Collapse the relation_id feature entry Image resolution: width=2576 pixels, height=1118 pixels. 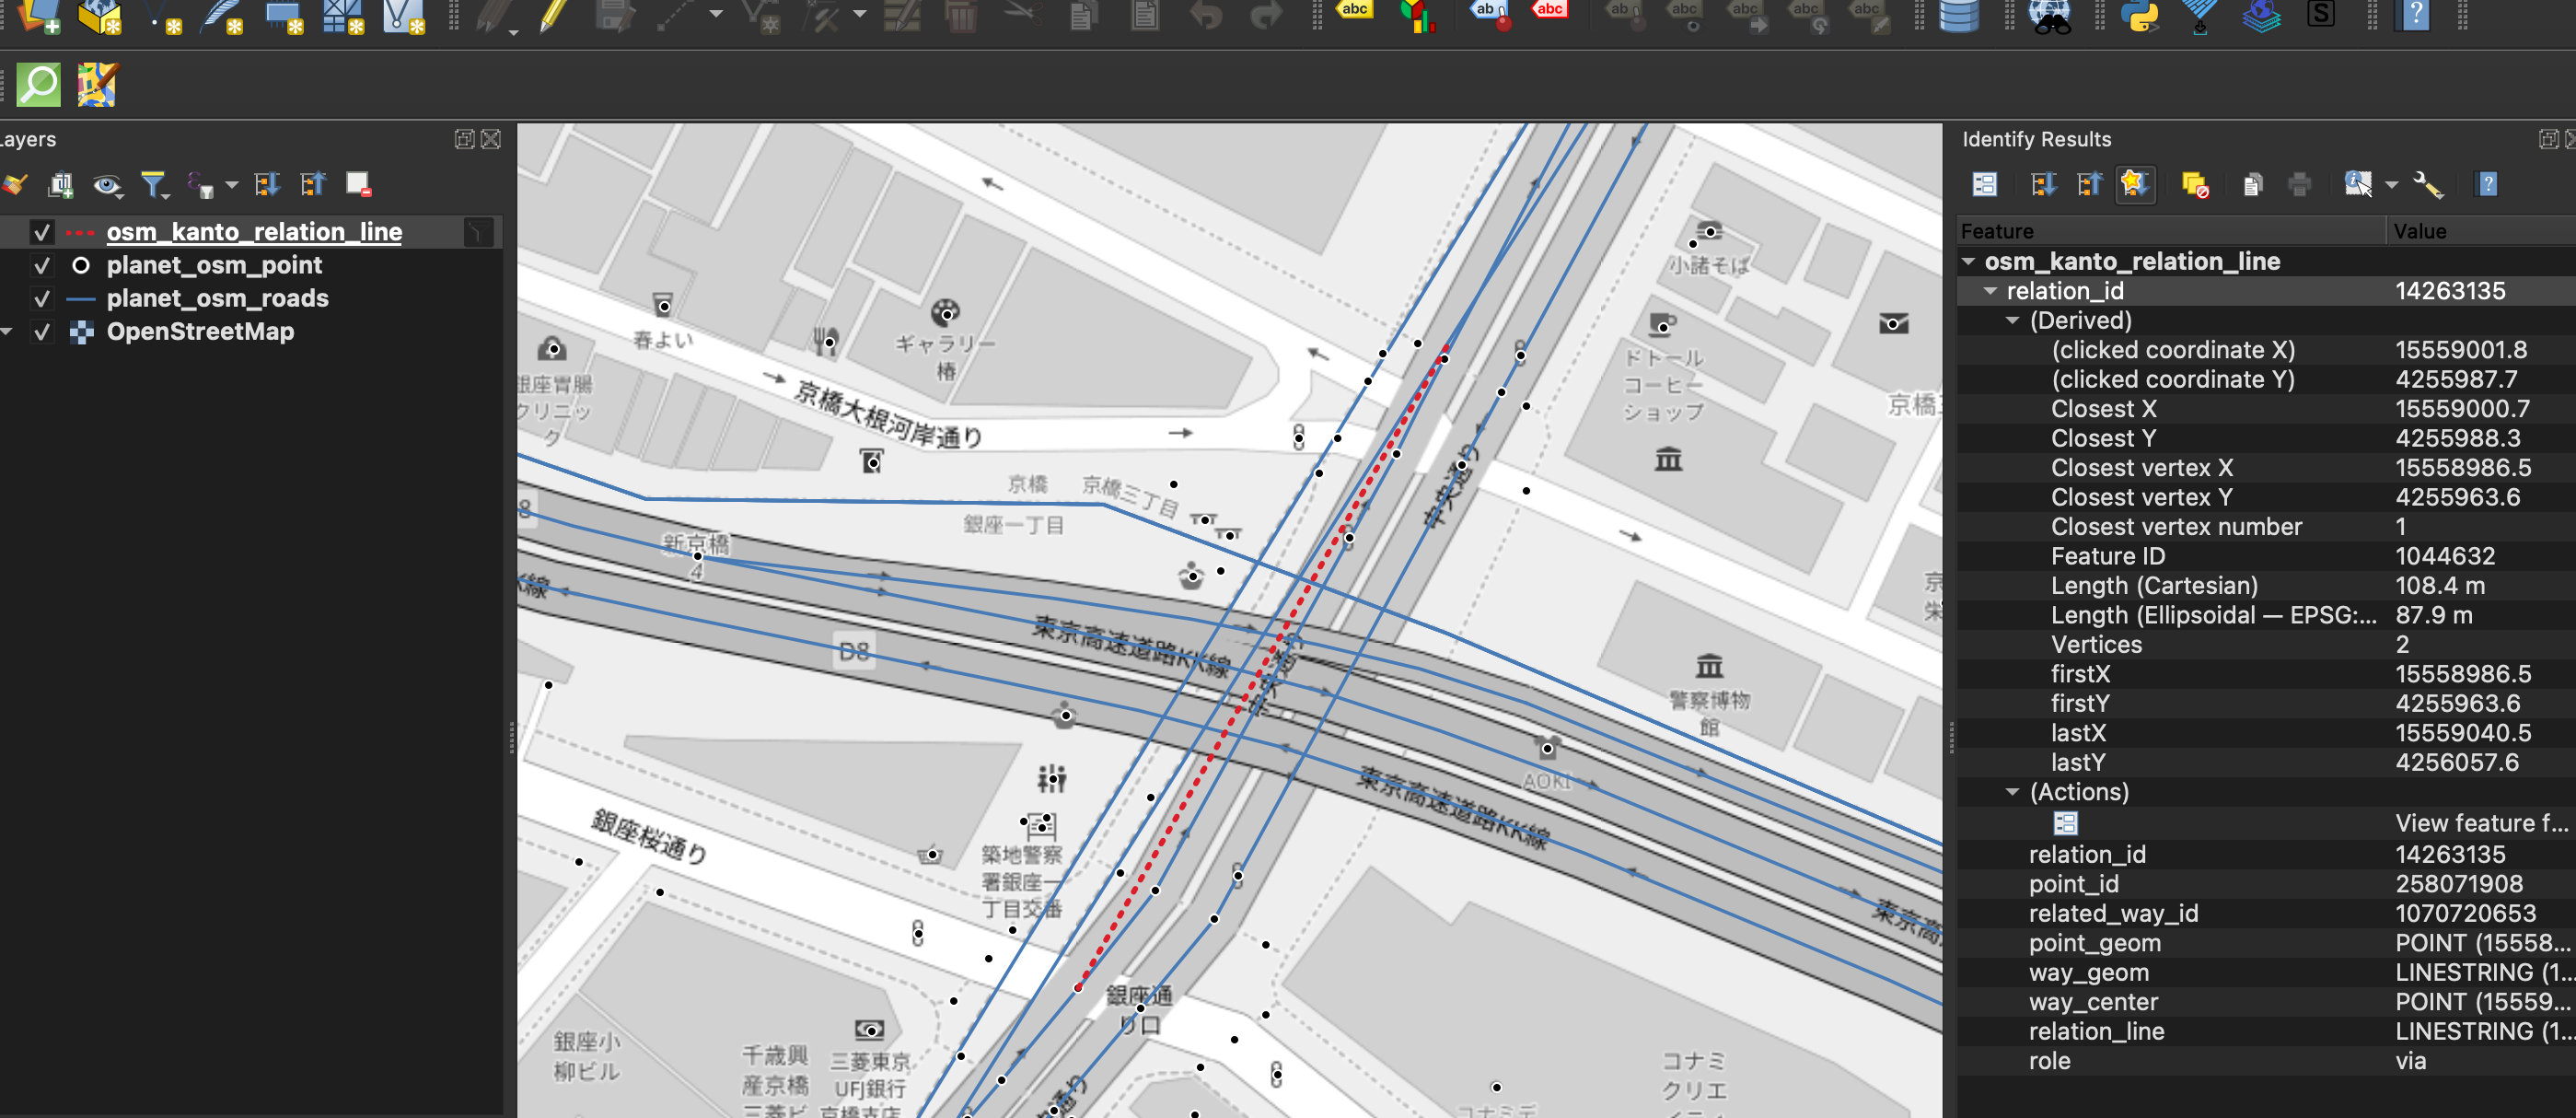pos(1990,291)
